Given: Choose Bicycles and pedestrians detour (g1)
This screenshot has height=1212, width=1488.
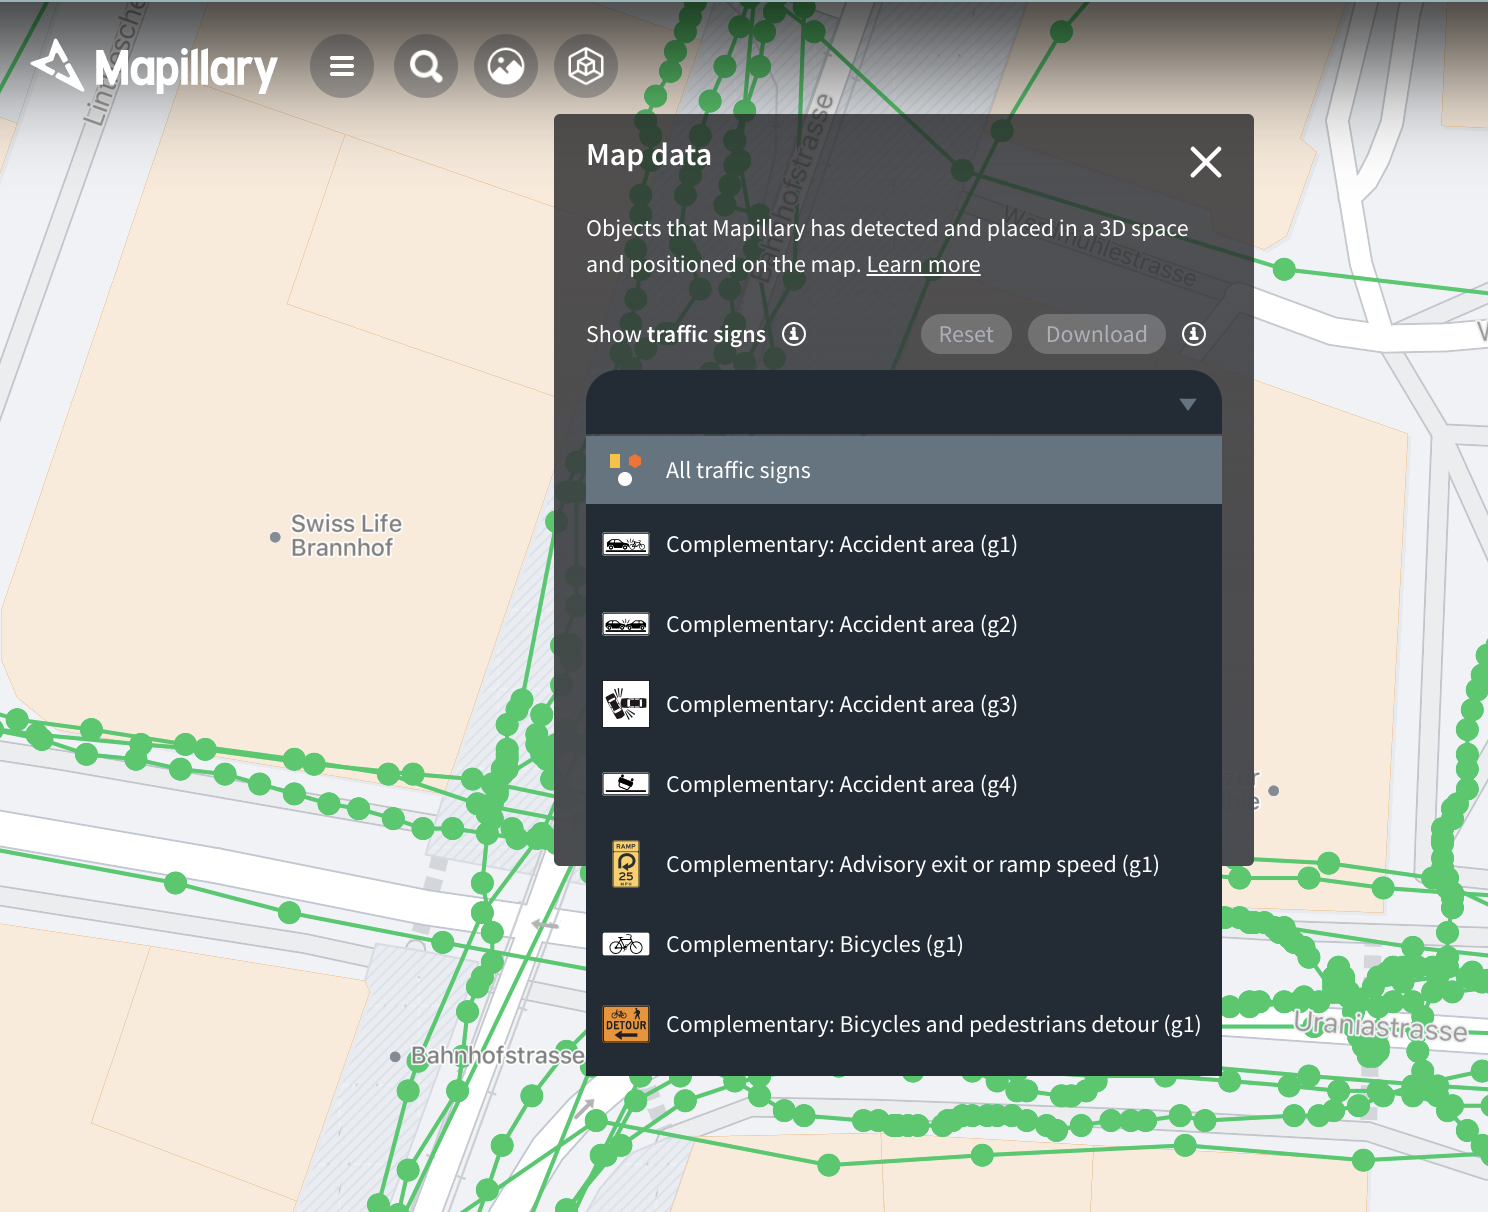Looking at the screenshot, I should pos(904,1024).
